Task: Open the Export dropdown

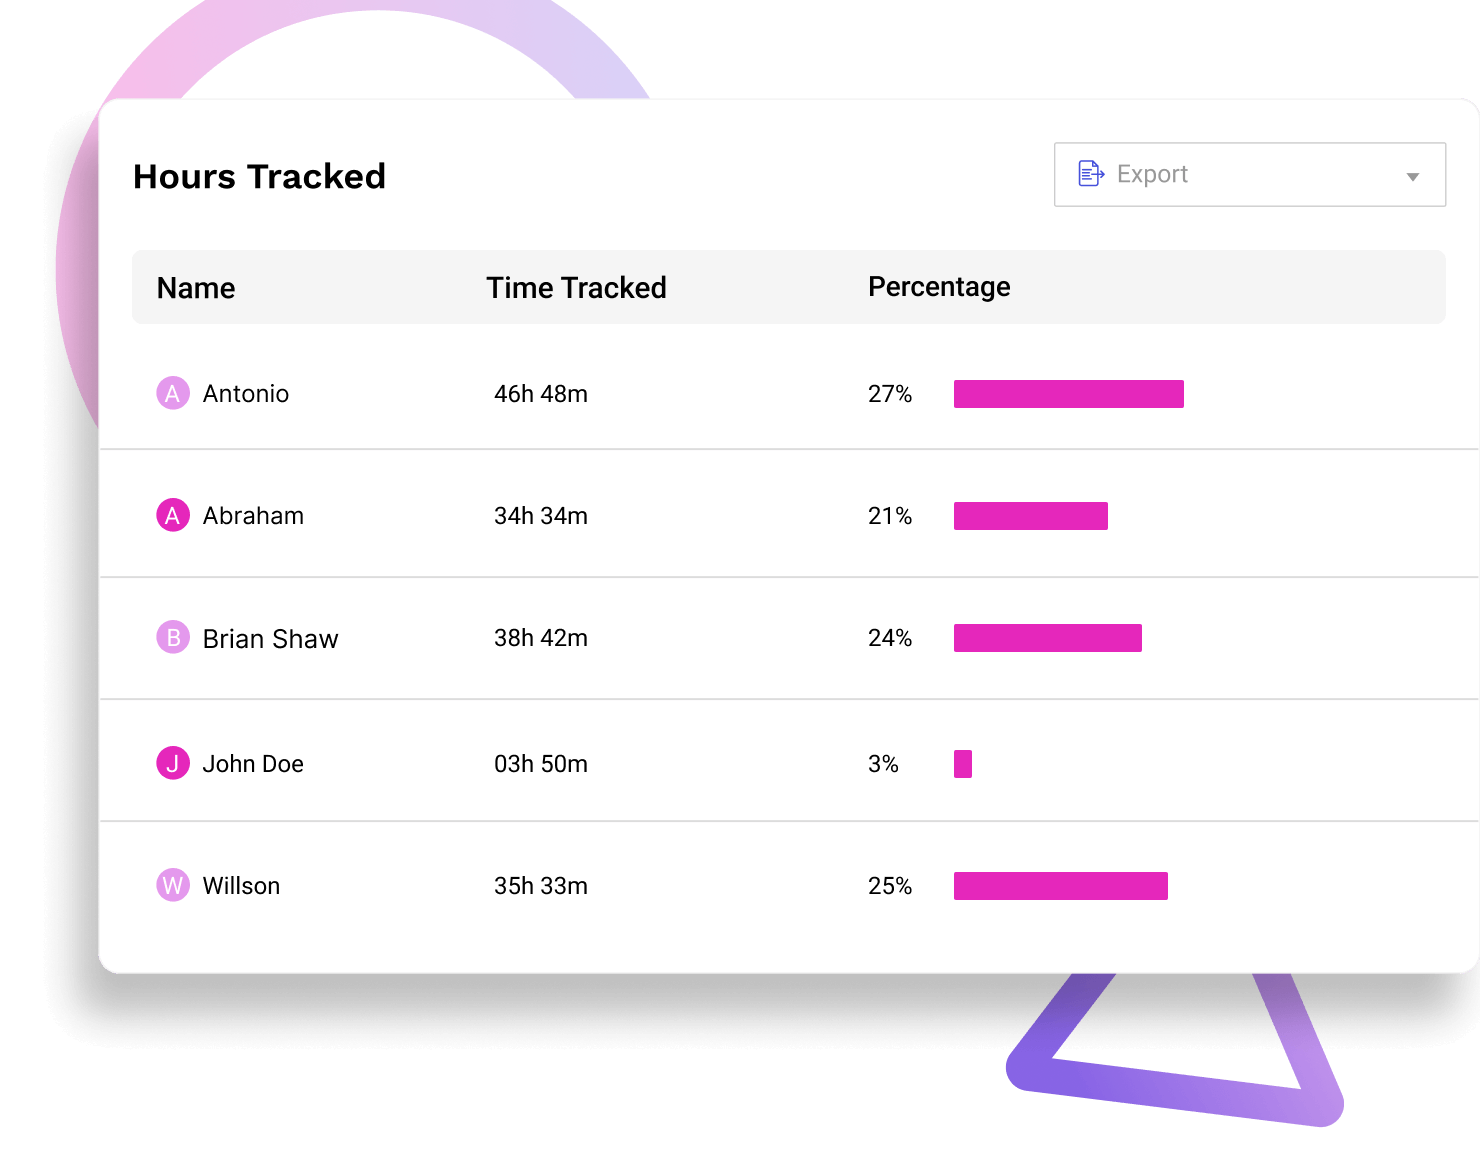Action: point(1249,174)
